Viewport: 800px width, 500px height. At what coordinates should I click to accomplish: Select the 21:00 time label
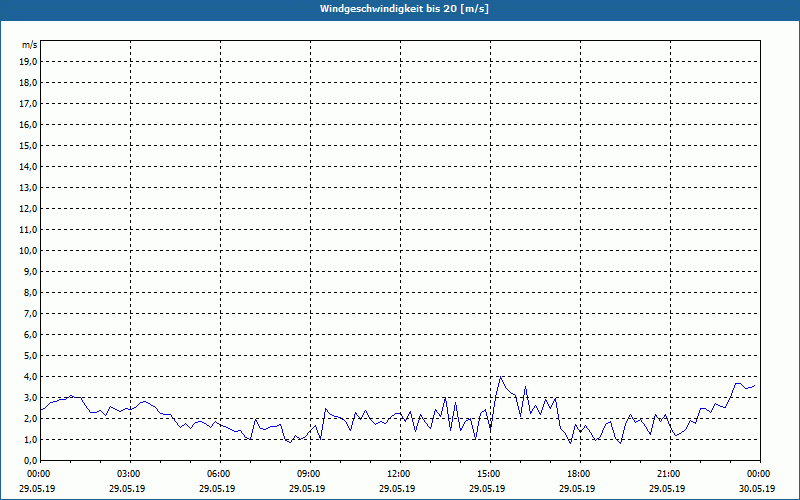tap(670, 474)
